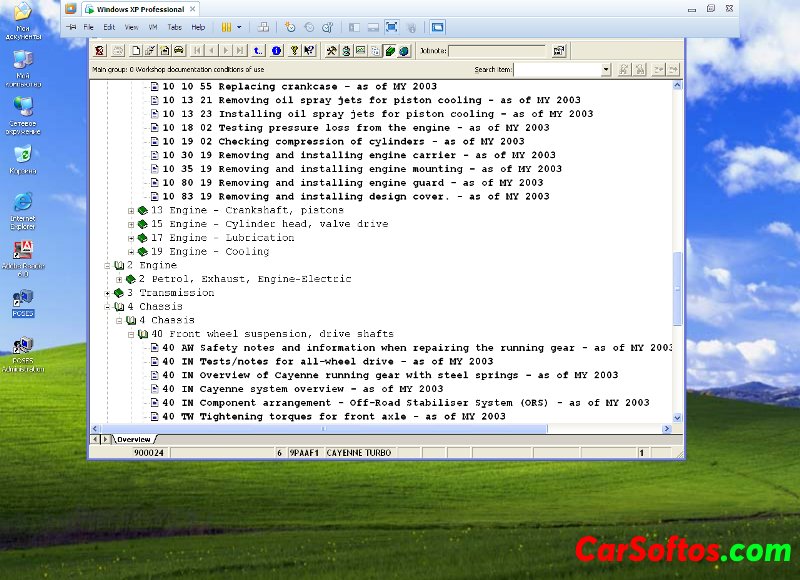Open the VM menu
The width and height of the screenshot is (800, 580).
coord(153,27)
